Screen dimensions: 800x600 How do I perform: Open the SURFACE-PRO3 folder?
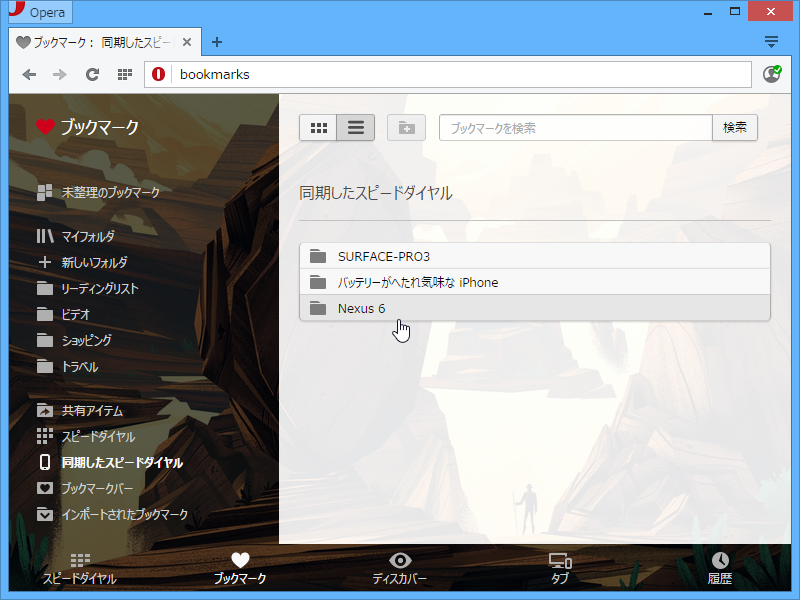(535, 256)
